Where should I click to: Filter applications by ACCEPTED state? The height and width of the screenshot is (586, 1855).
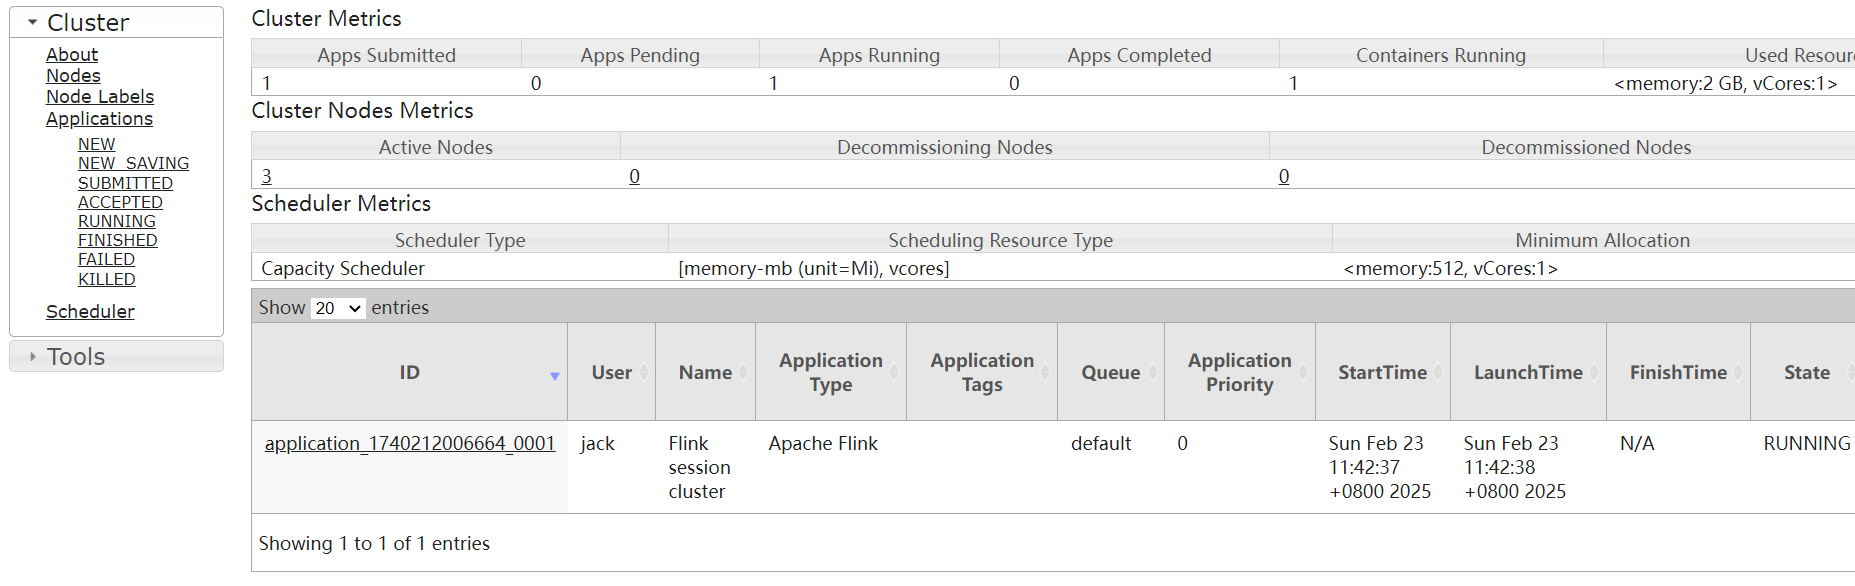[120, 202]
